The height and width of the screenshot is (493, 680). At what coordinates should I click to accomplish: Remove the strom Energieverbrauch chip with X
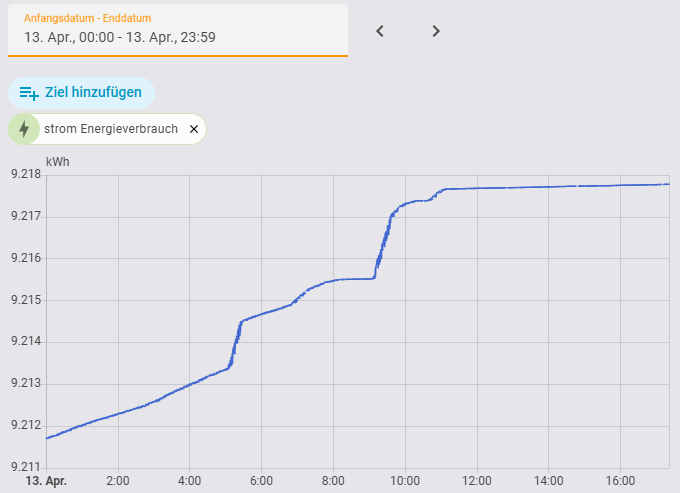coord(194,129)
